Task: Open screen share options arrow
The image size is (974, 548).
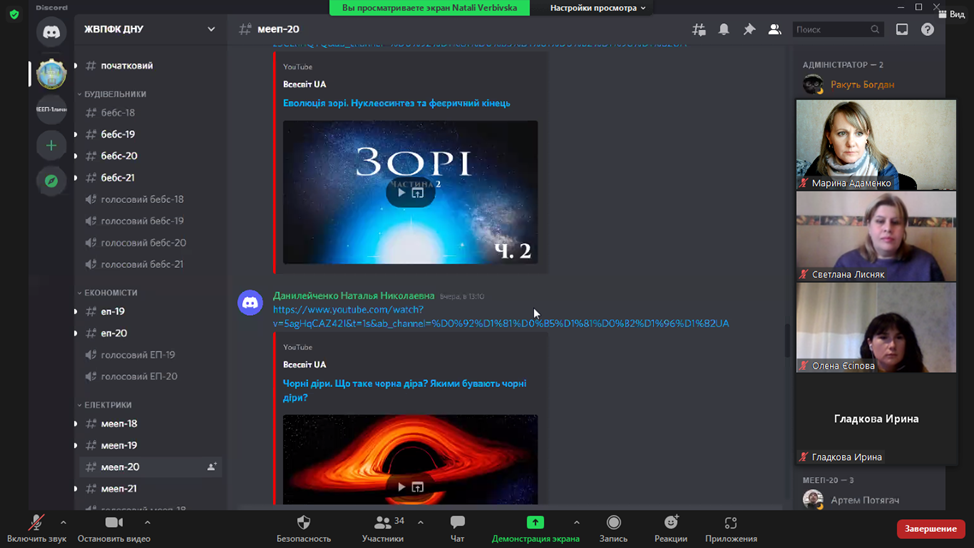Action: click(x=576, y=523)
